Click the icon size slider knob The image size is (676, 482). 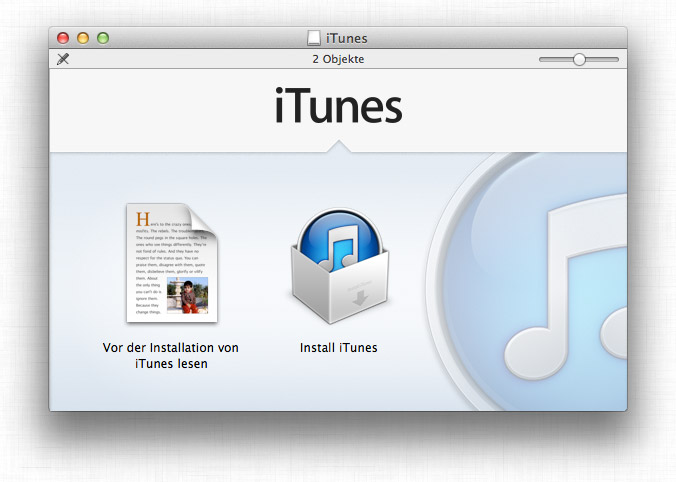(579, 60)
